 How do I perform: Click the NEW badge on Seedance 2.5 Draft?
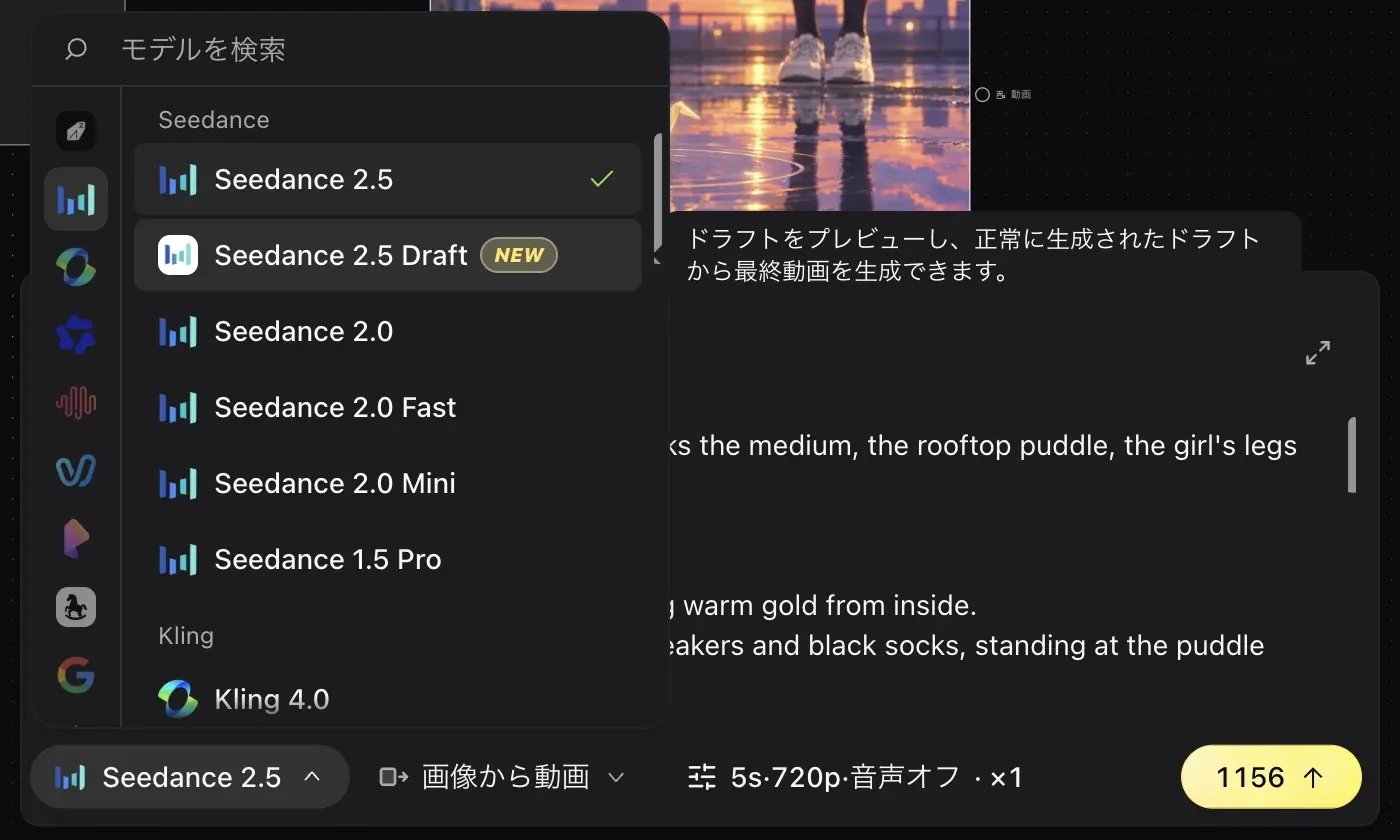519,255
